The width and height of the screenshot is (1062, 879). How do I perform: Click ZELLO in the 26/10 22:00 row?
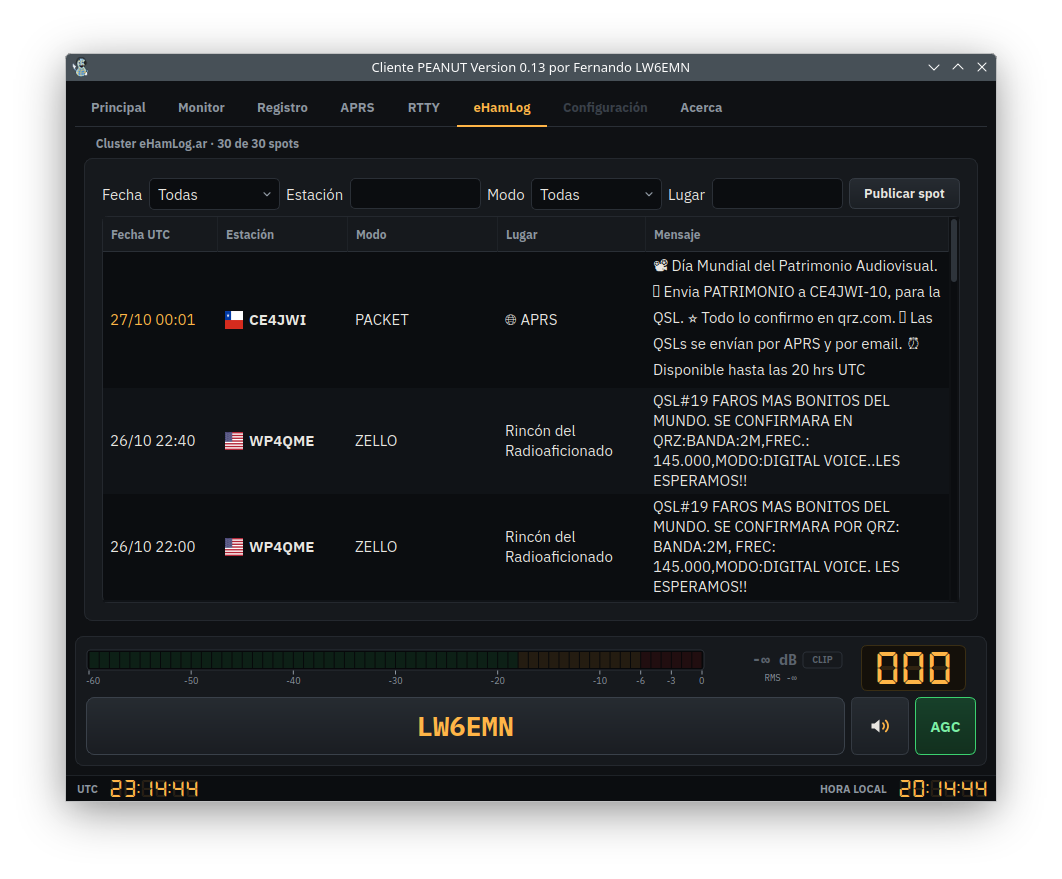click(x=376, y=546)
